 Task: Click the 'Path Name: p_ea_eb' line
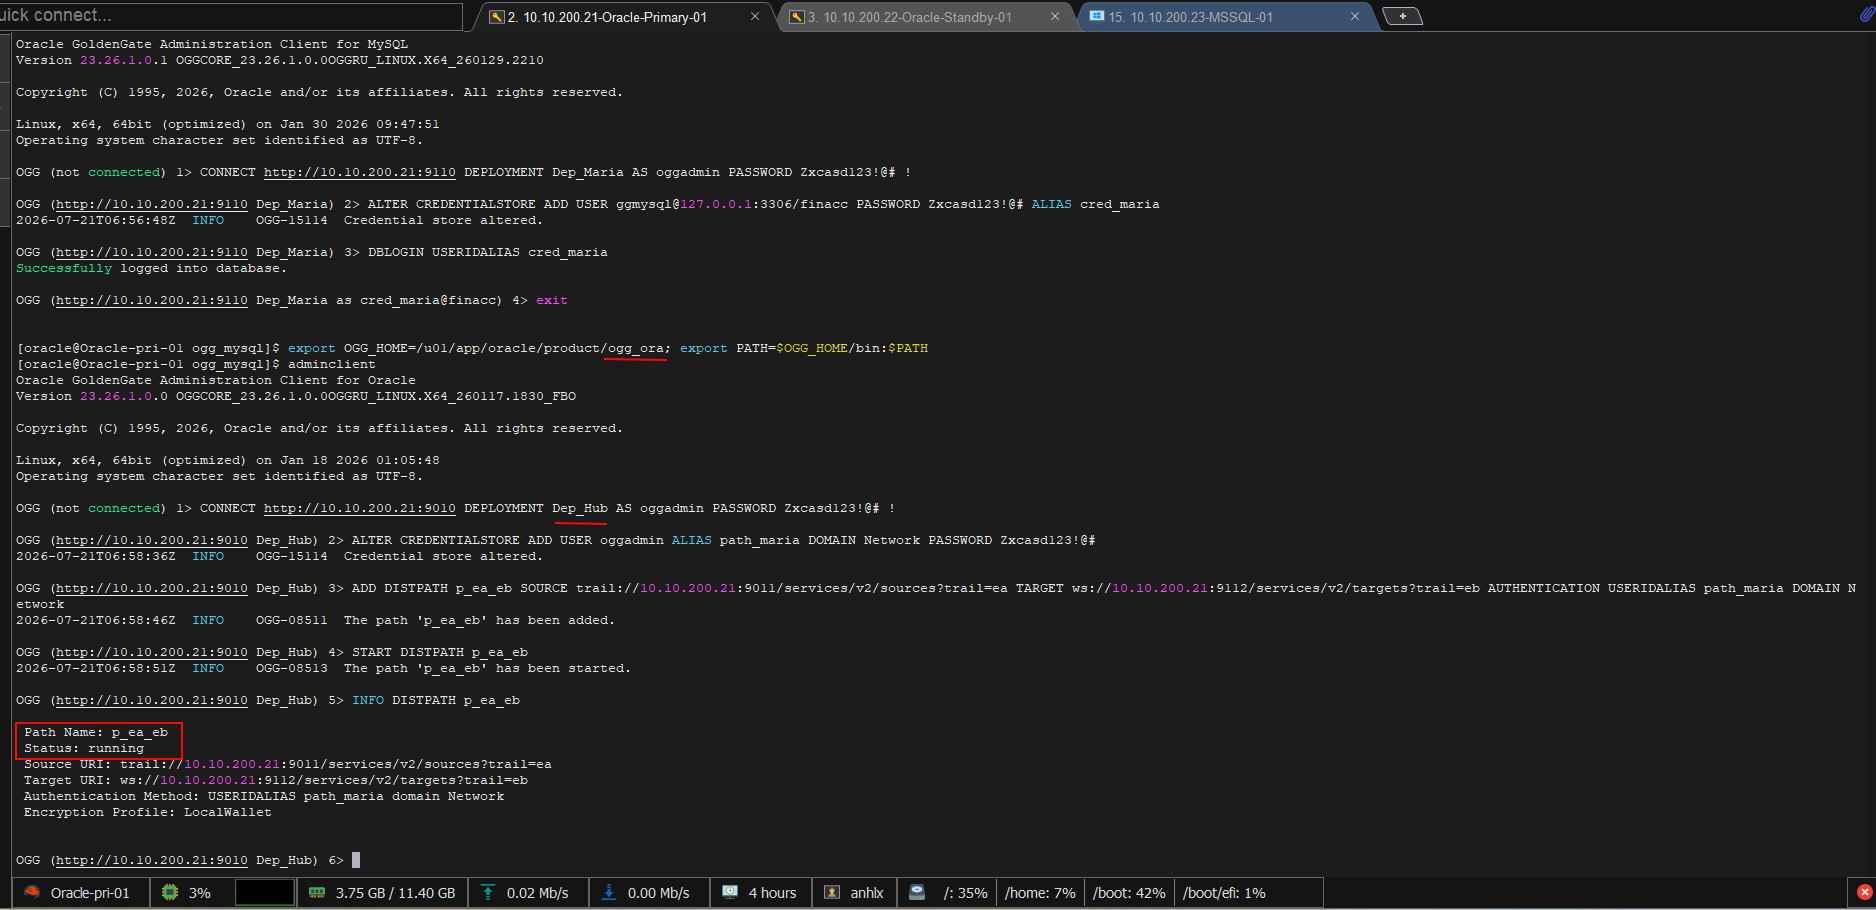coord(96,732)
